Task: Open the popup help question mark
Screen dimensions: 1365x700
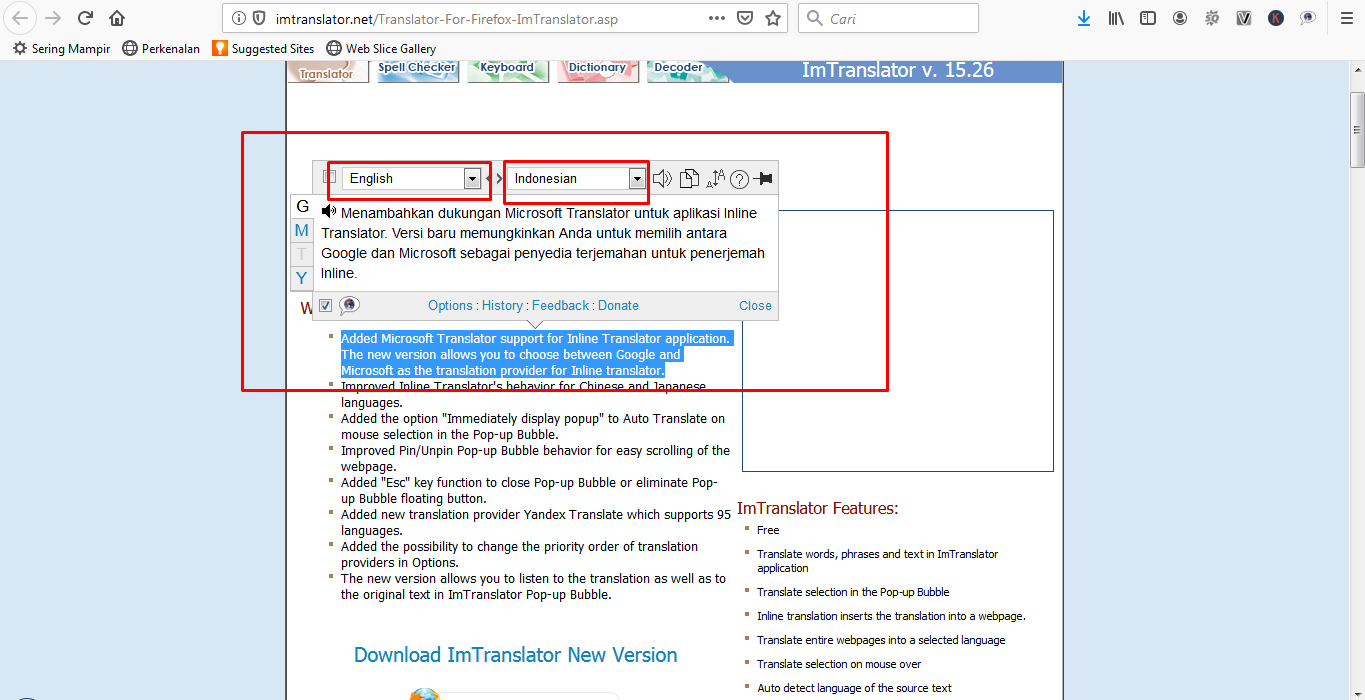Action: click(x=739, y=179)
